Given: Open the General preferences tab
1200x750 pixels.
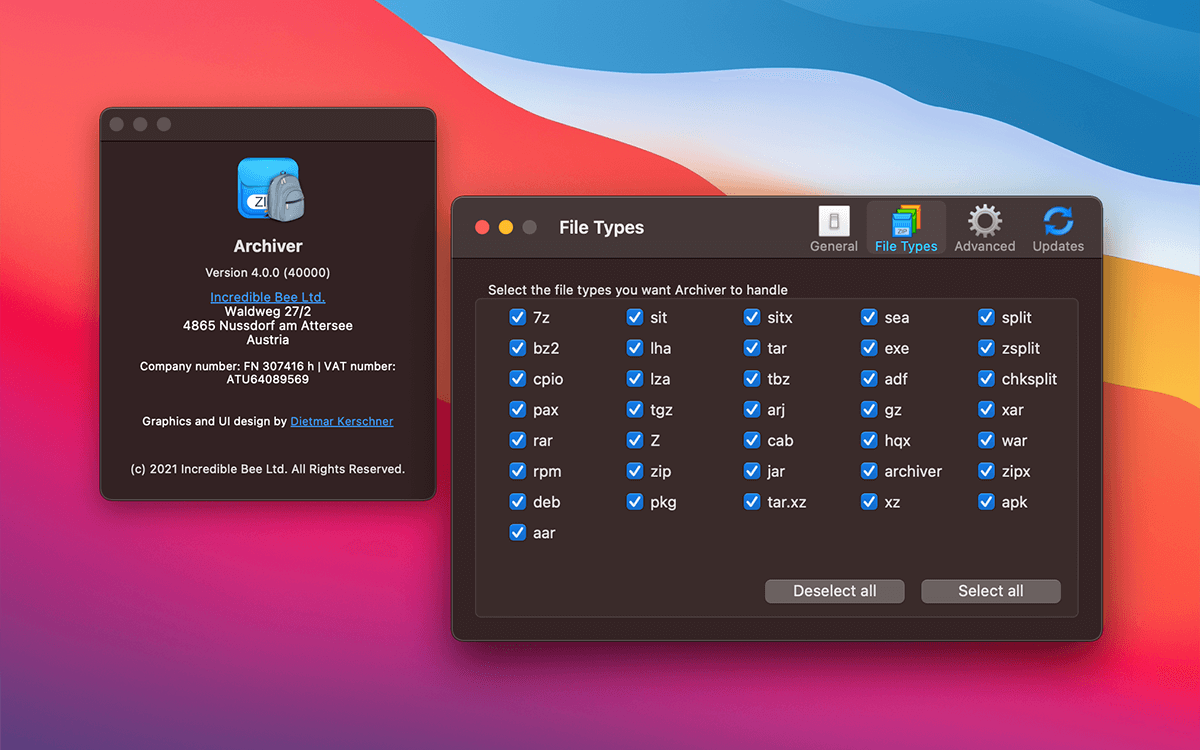Looking at the screenshot, I should (834, 229).
